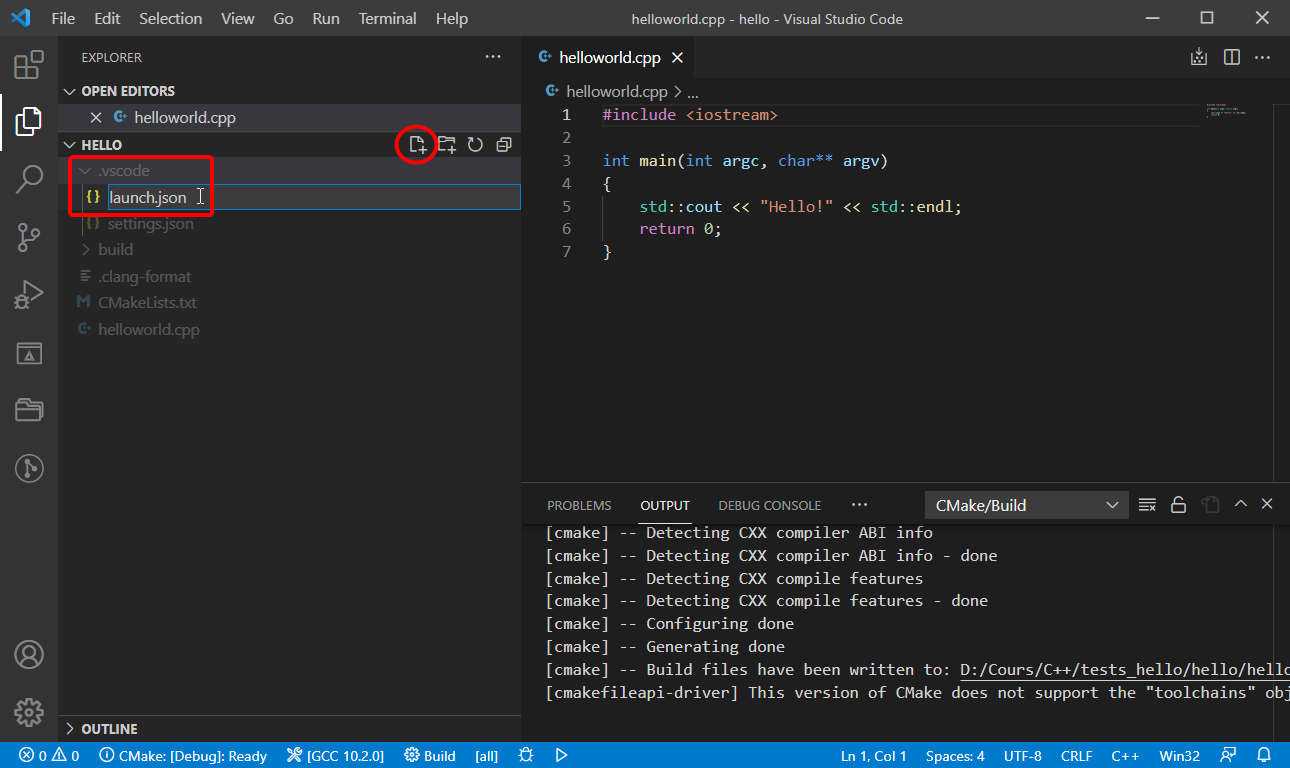1290x768 pixels.
Task: Split the editor to the right
Action: pos(1232,57)
